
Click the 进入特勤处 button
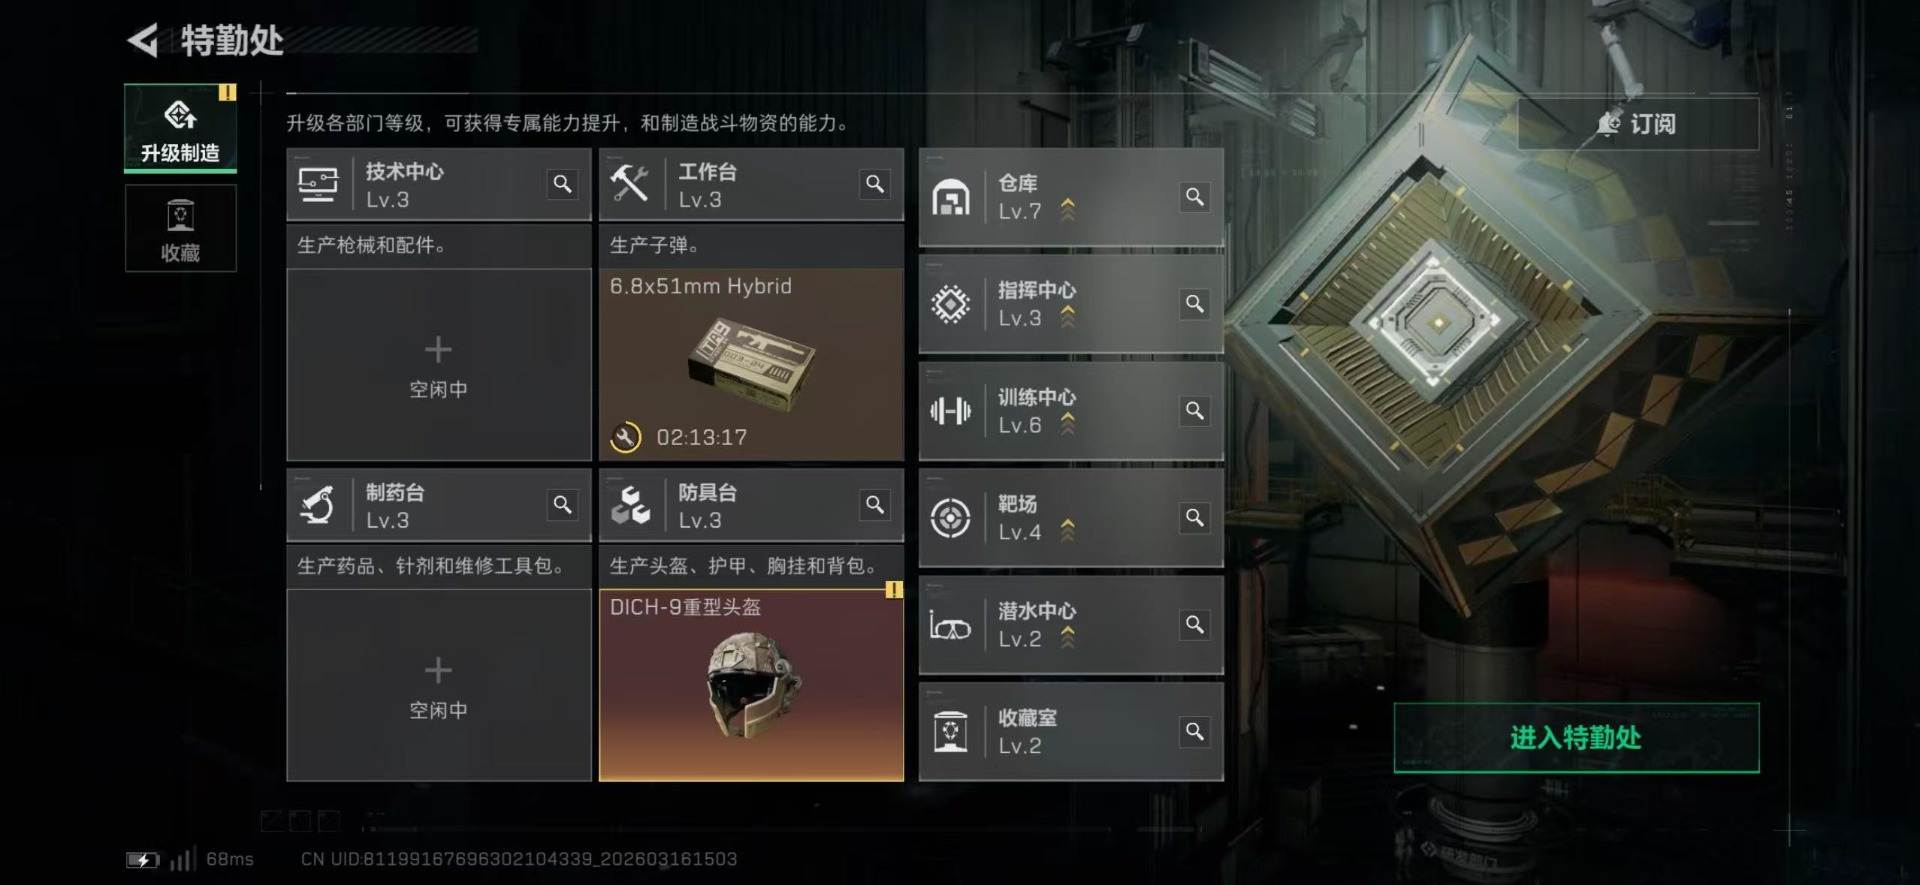coord(1576,738)
